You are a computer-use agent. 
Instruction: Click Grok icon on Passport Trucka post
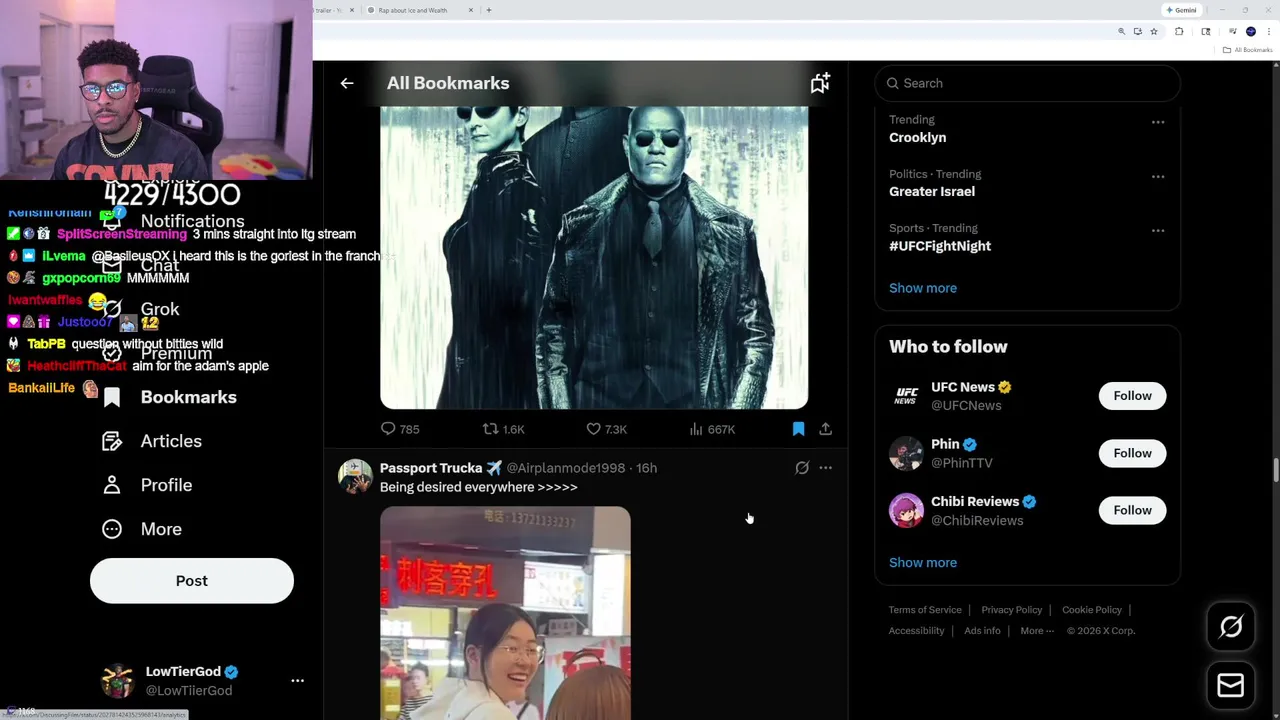802,468
